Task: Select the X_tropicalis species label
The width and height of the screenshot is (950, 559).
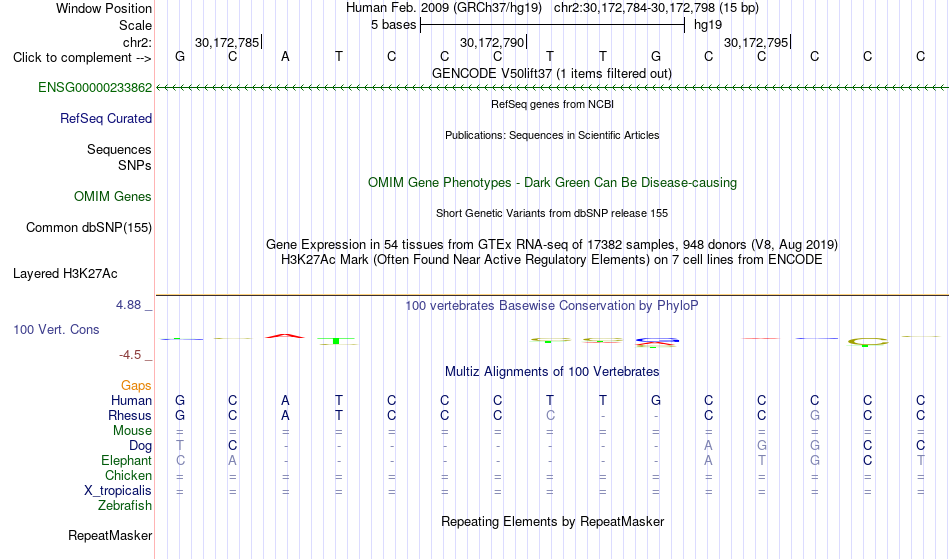Action: (118, 491)
